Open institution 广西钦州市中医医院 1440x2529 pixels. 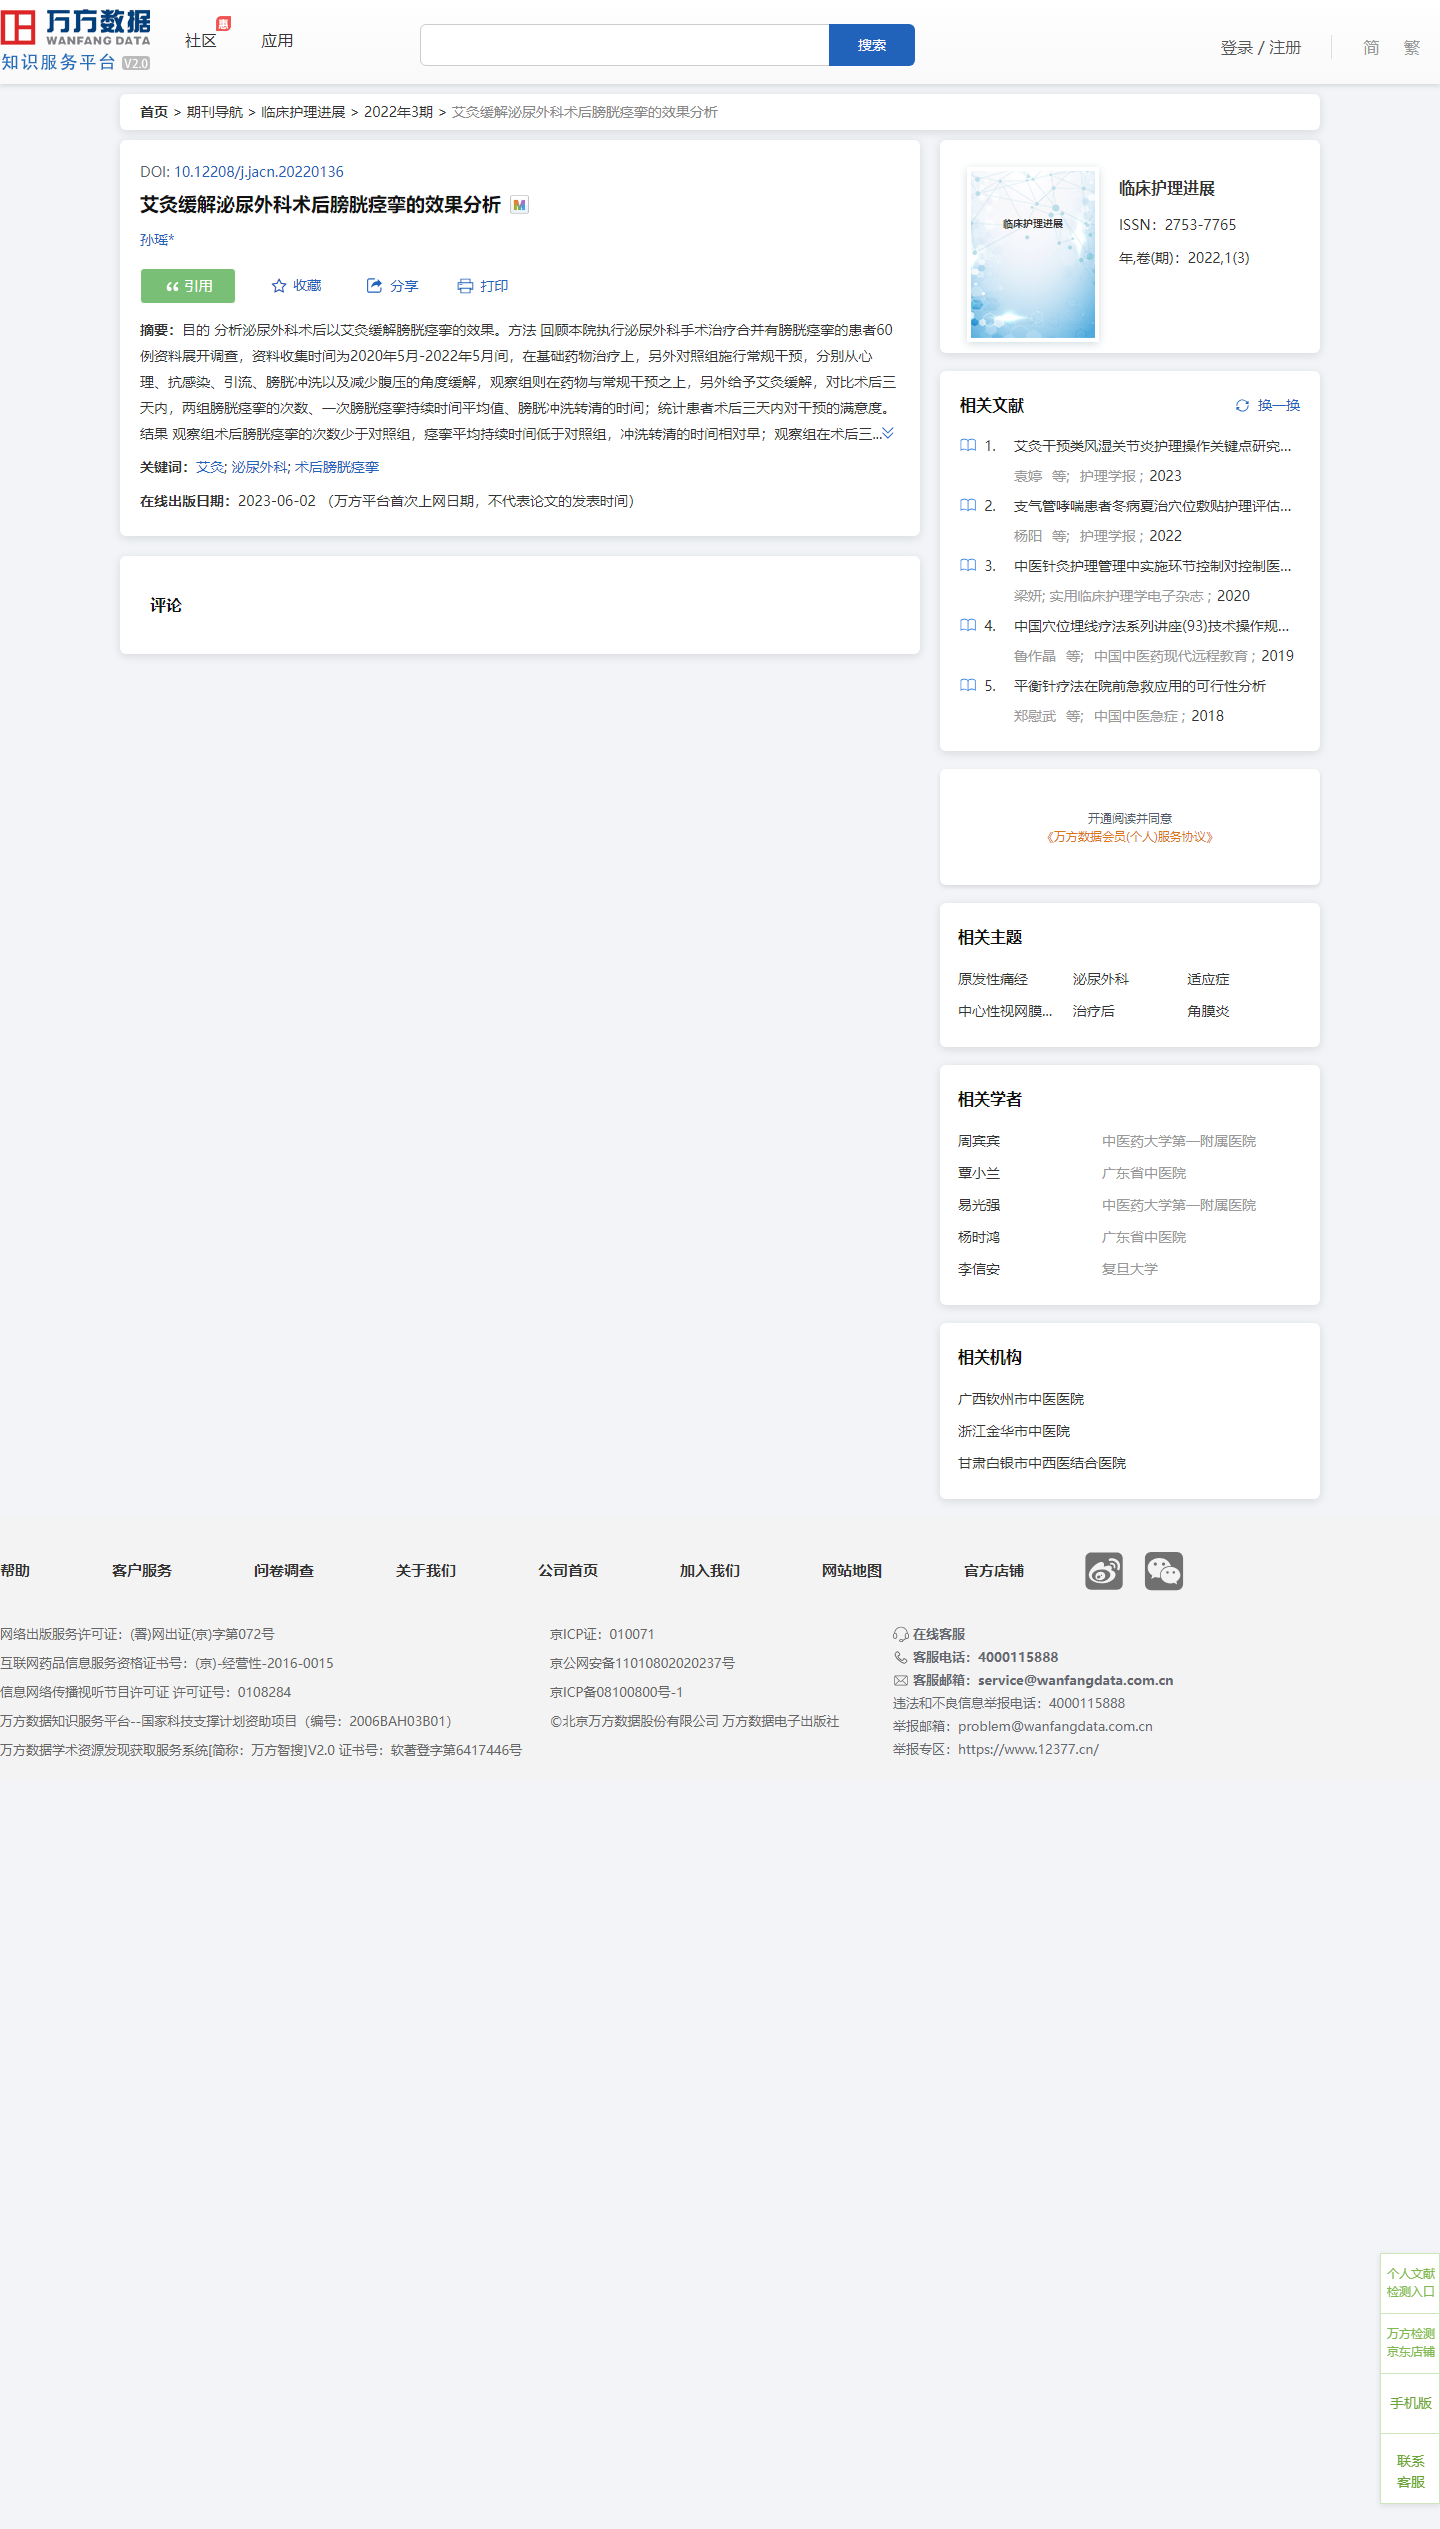[1021, 1399]
